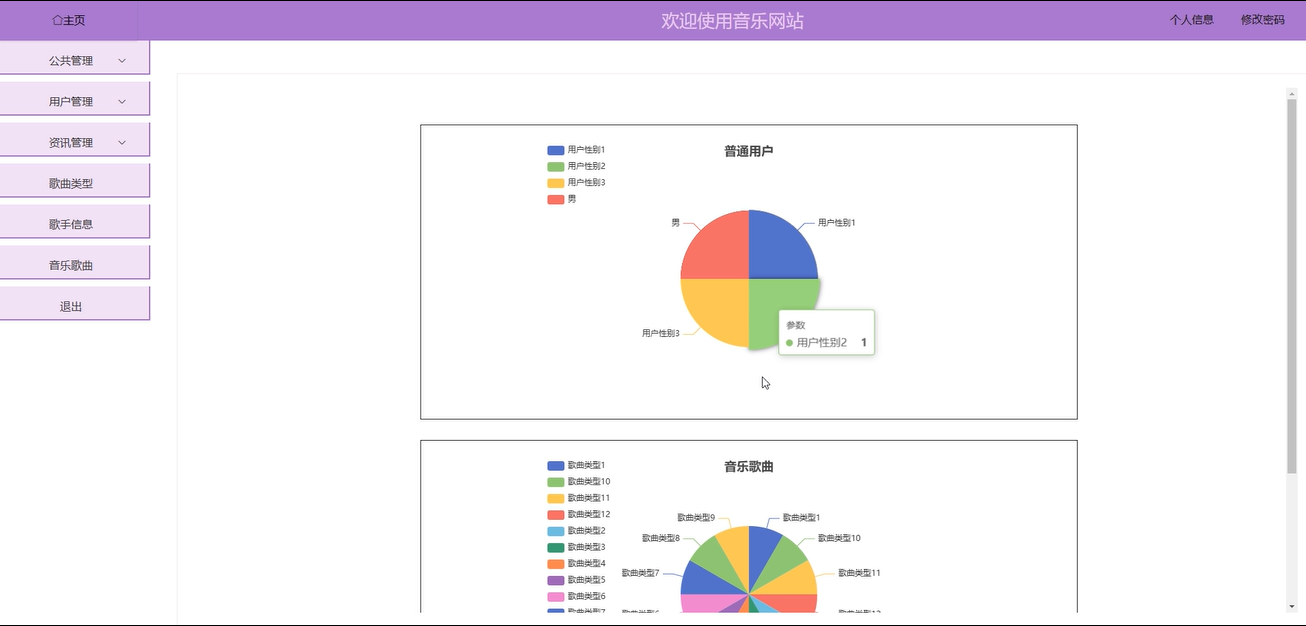Toggle the 用户性别3 legend item

pyautogui.click(x=576, y=182)
